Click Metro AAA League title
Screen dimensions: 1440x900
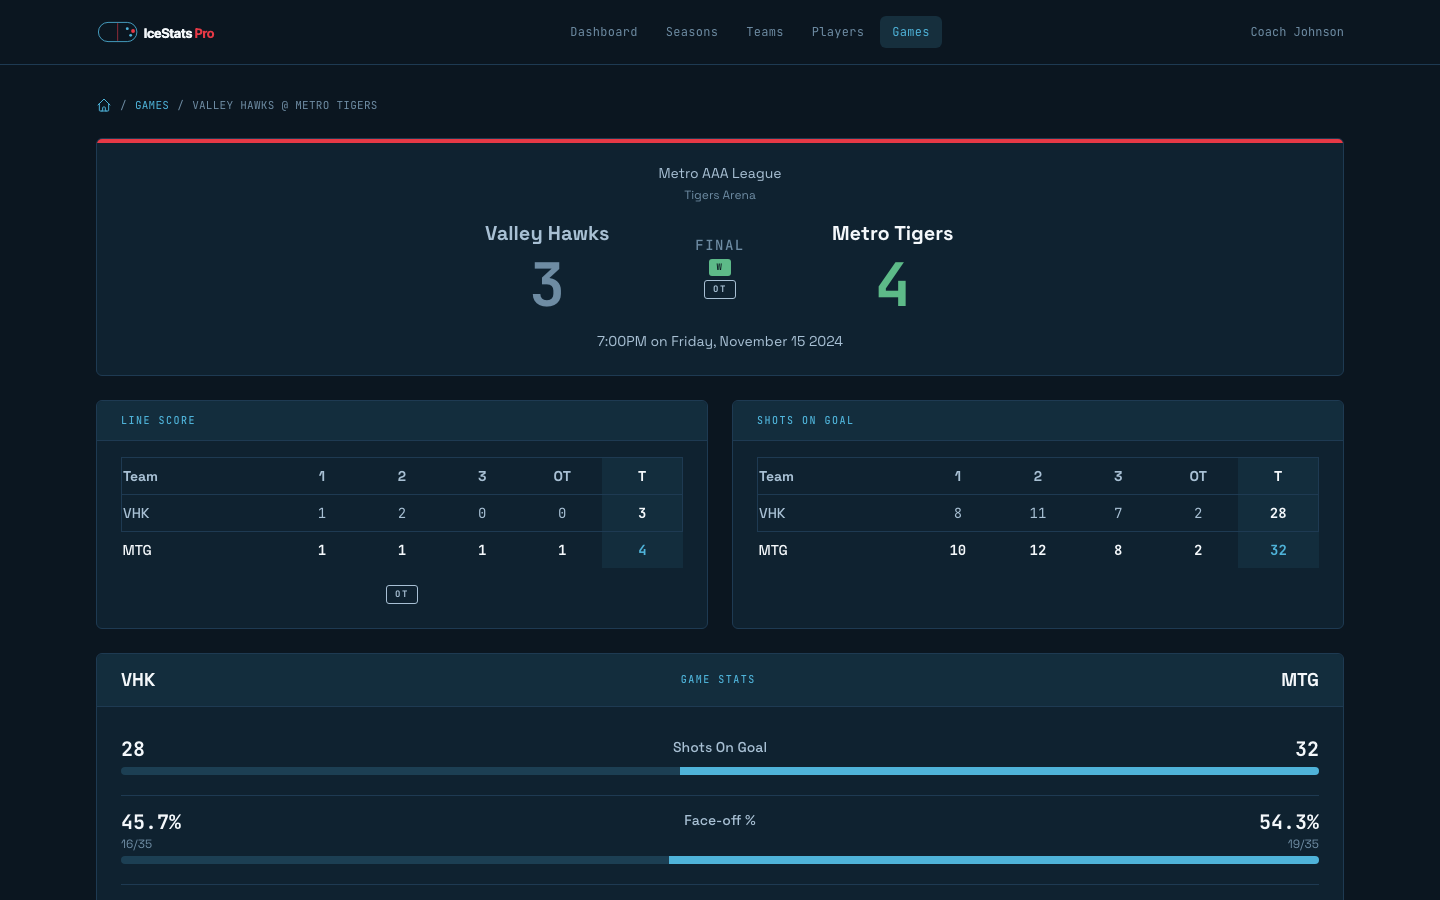[x=720, y=173]
